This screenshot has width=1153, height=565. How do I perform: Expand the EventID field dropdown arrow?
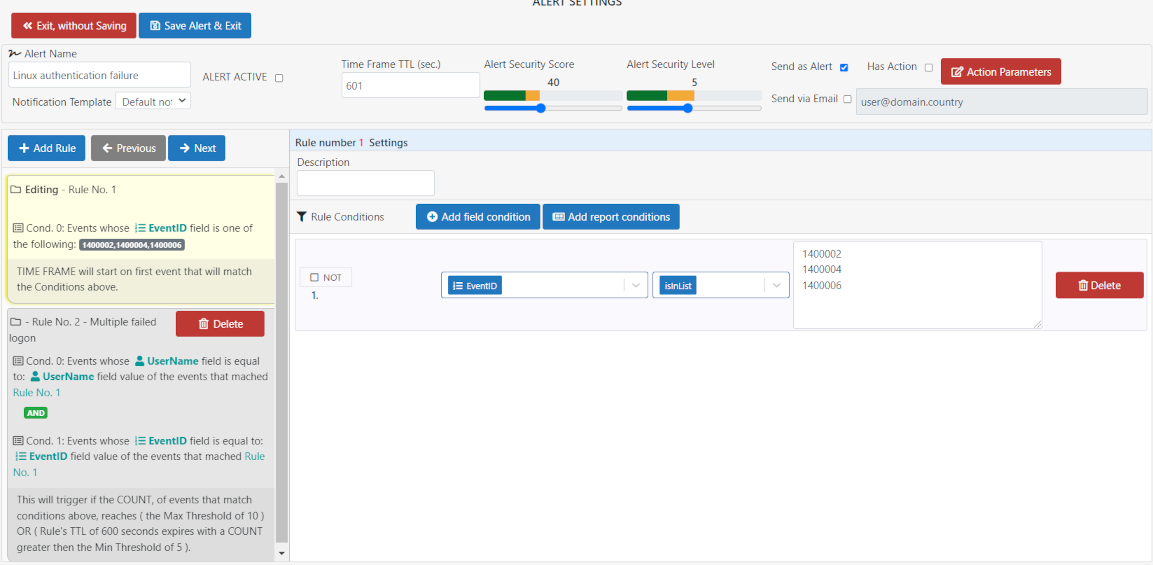635,285
